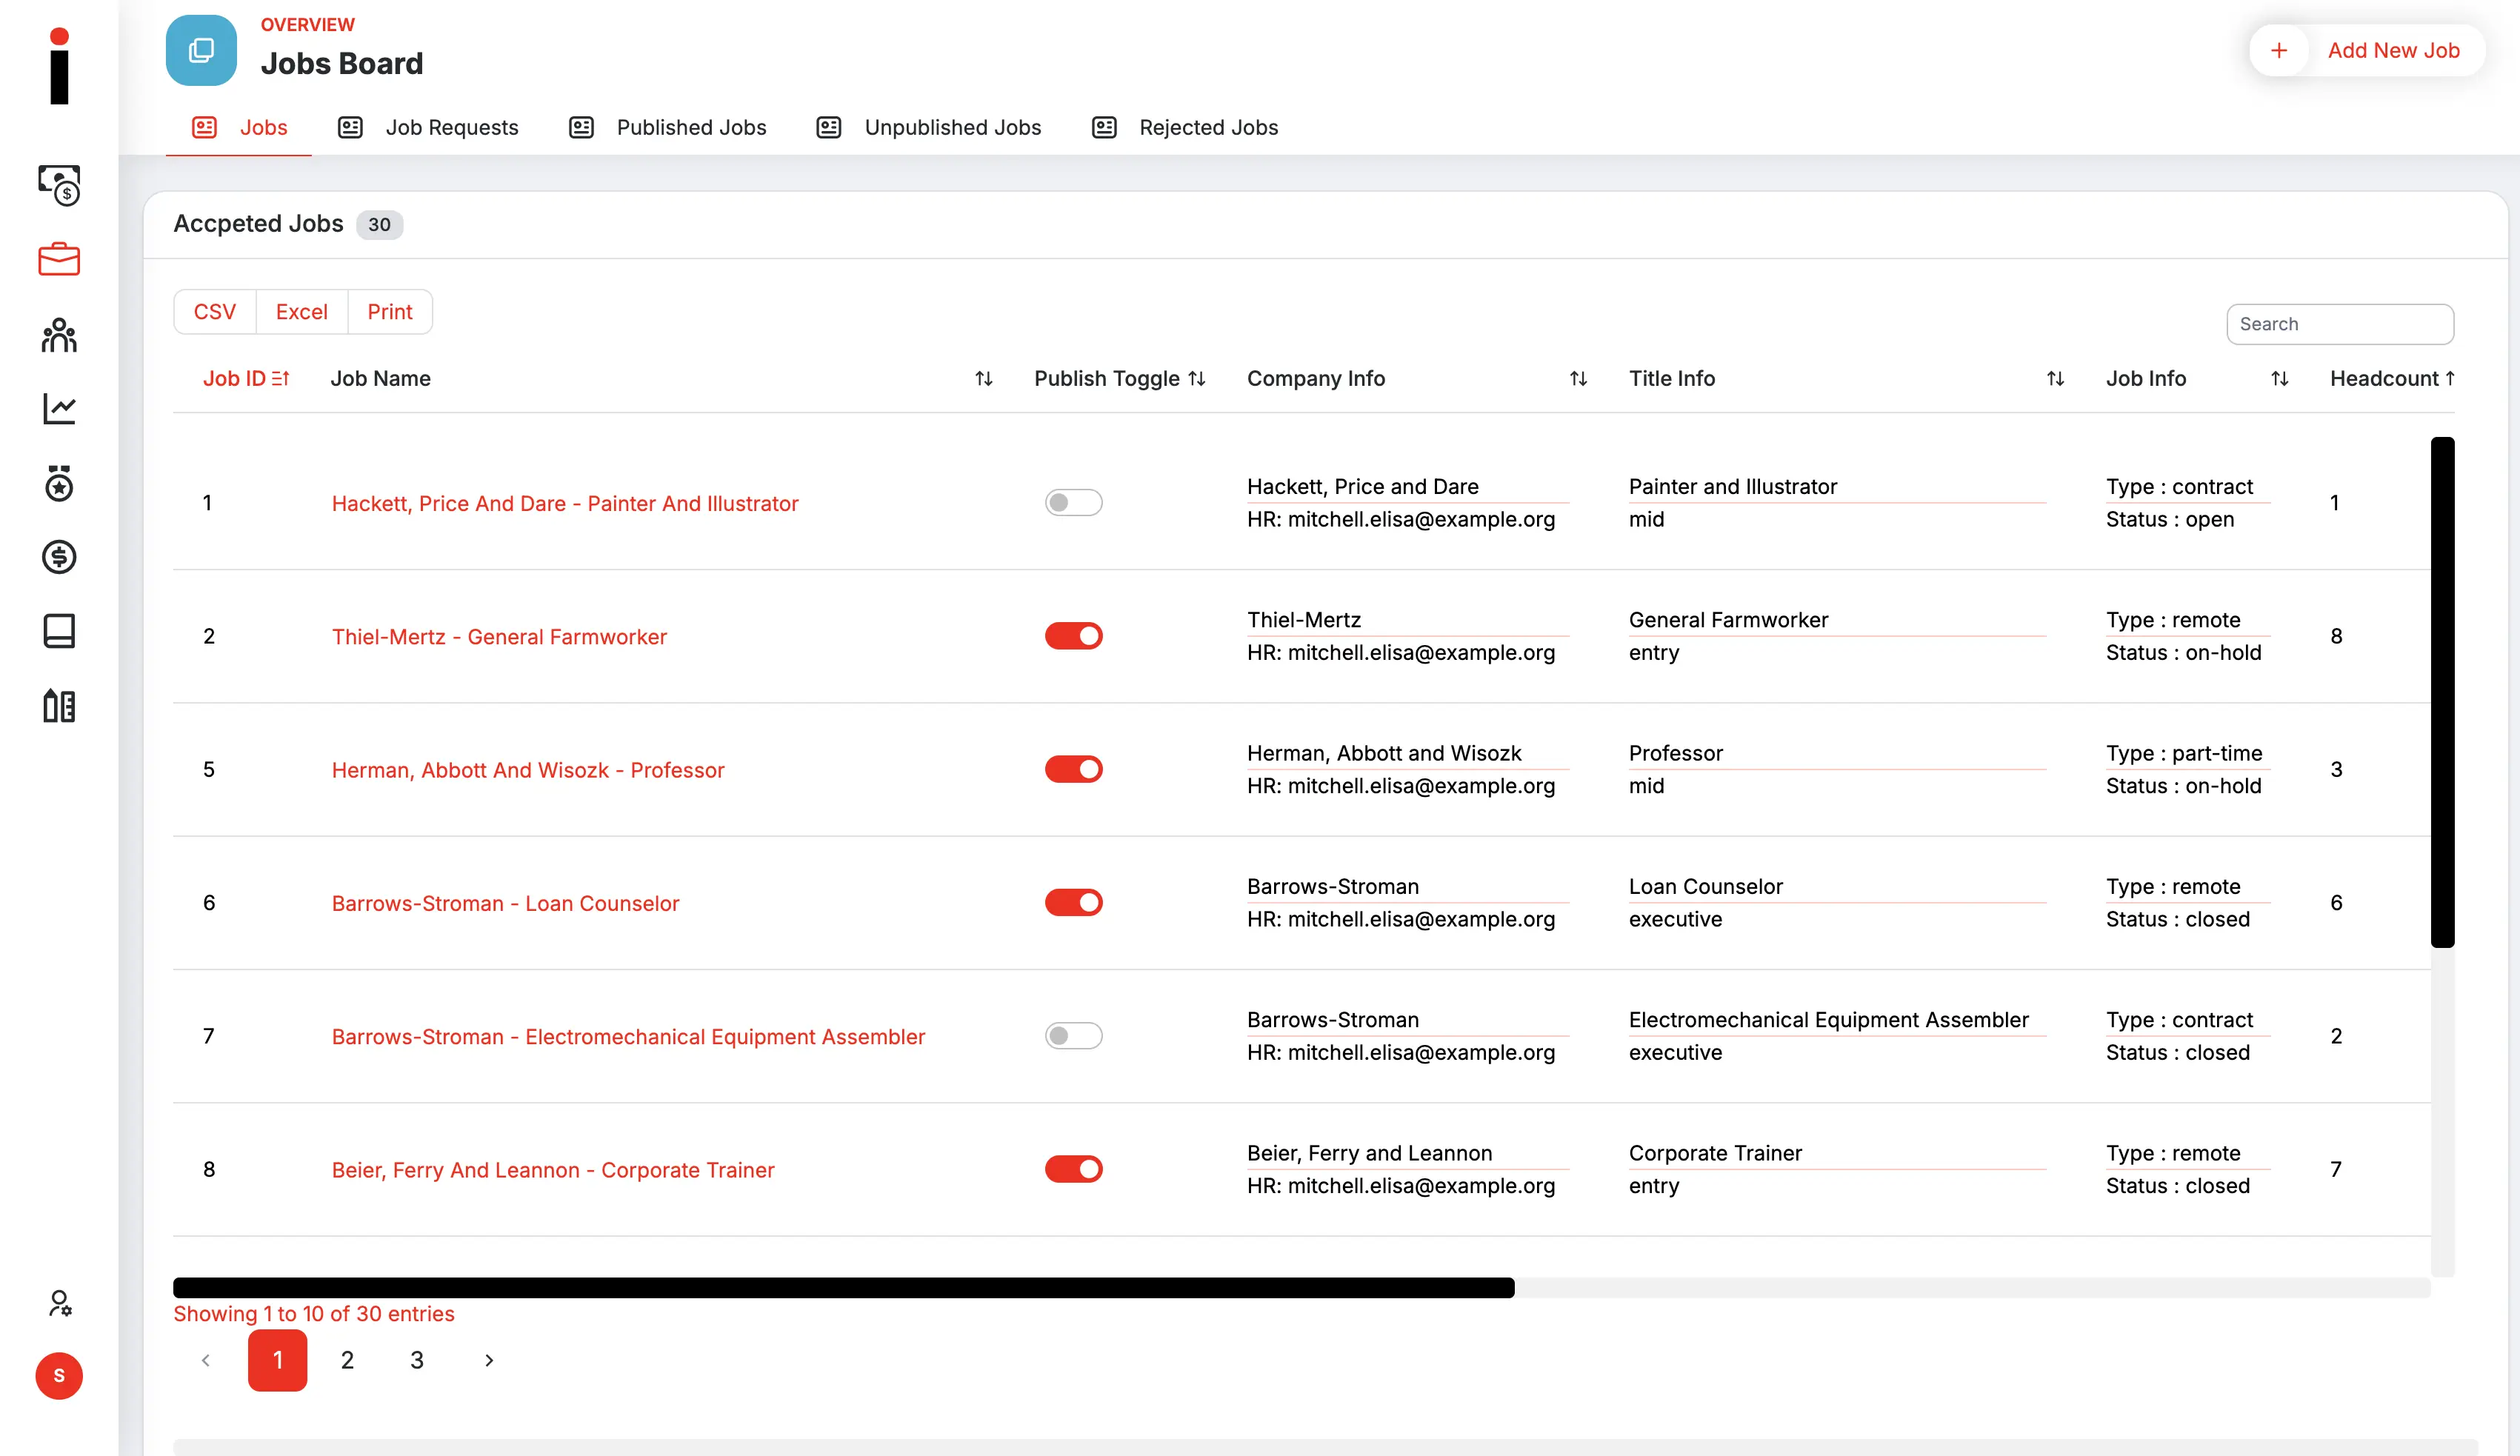
Task: Go to next page with right chevron
Action: point(489,1360)
